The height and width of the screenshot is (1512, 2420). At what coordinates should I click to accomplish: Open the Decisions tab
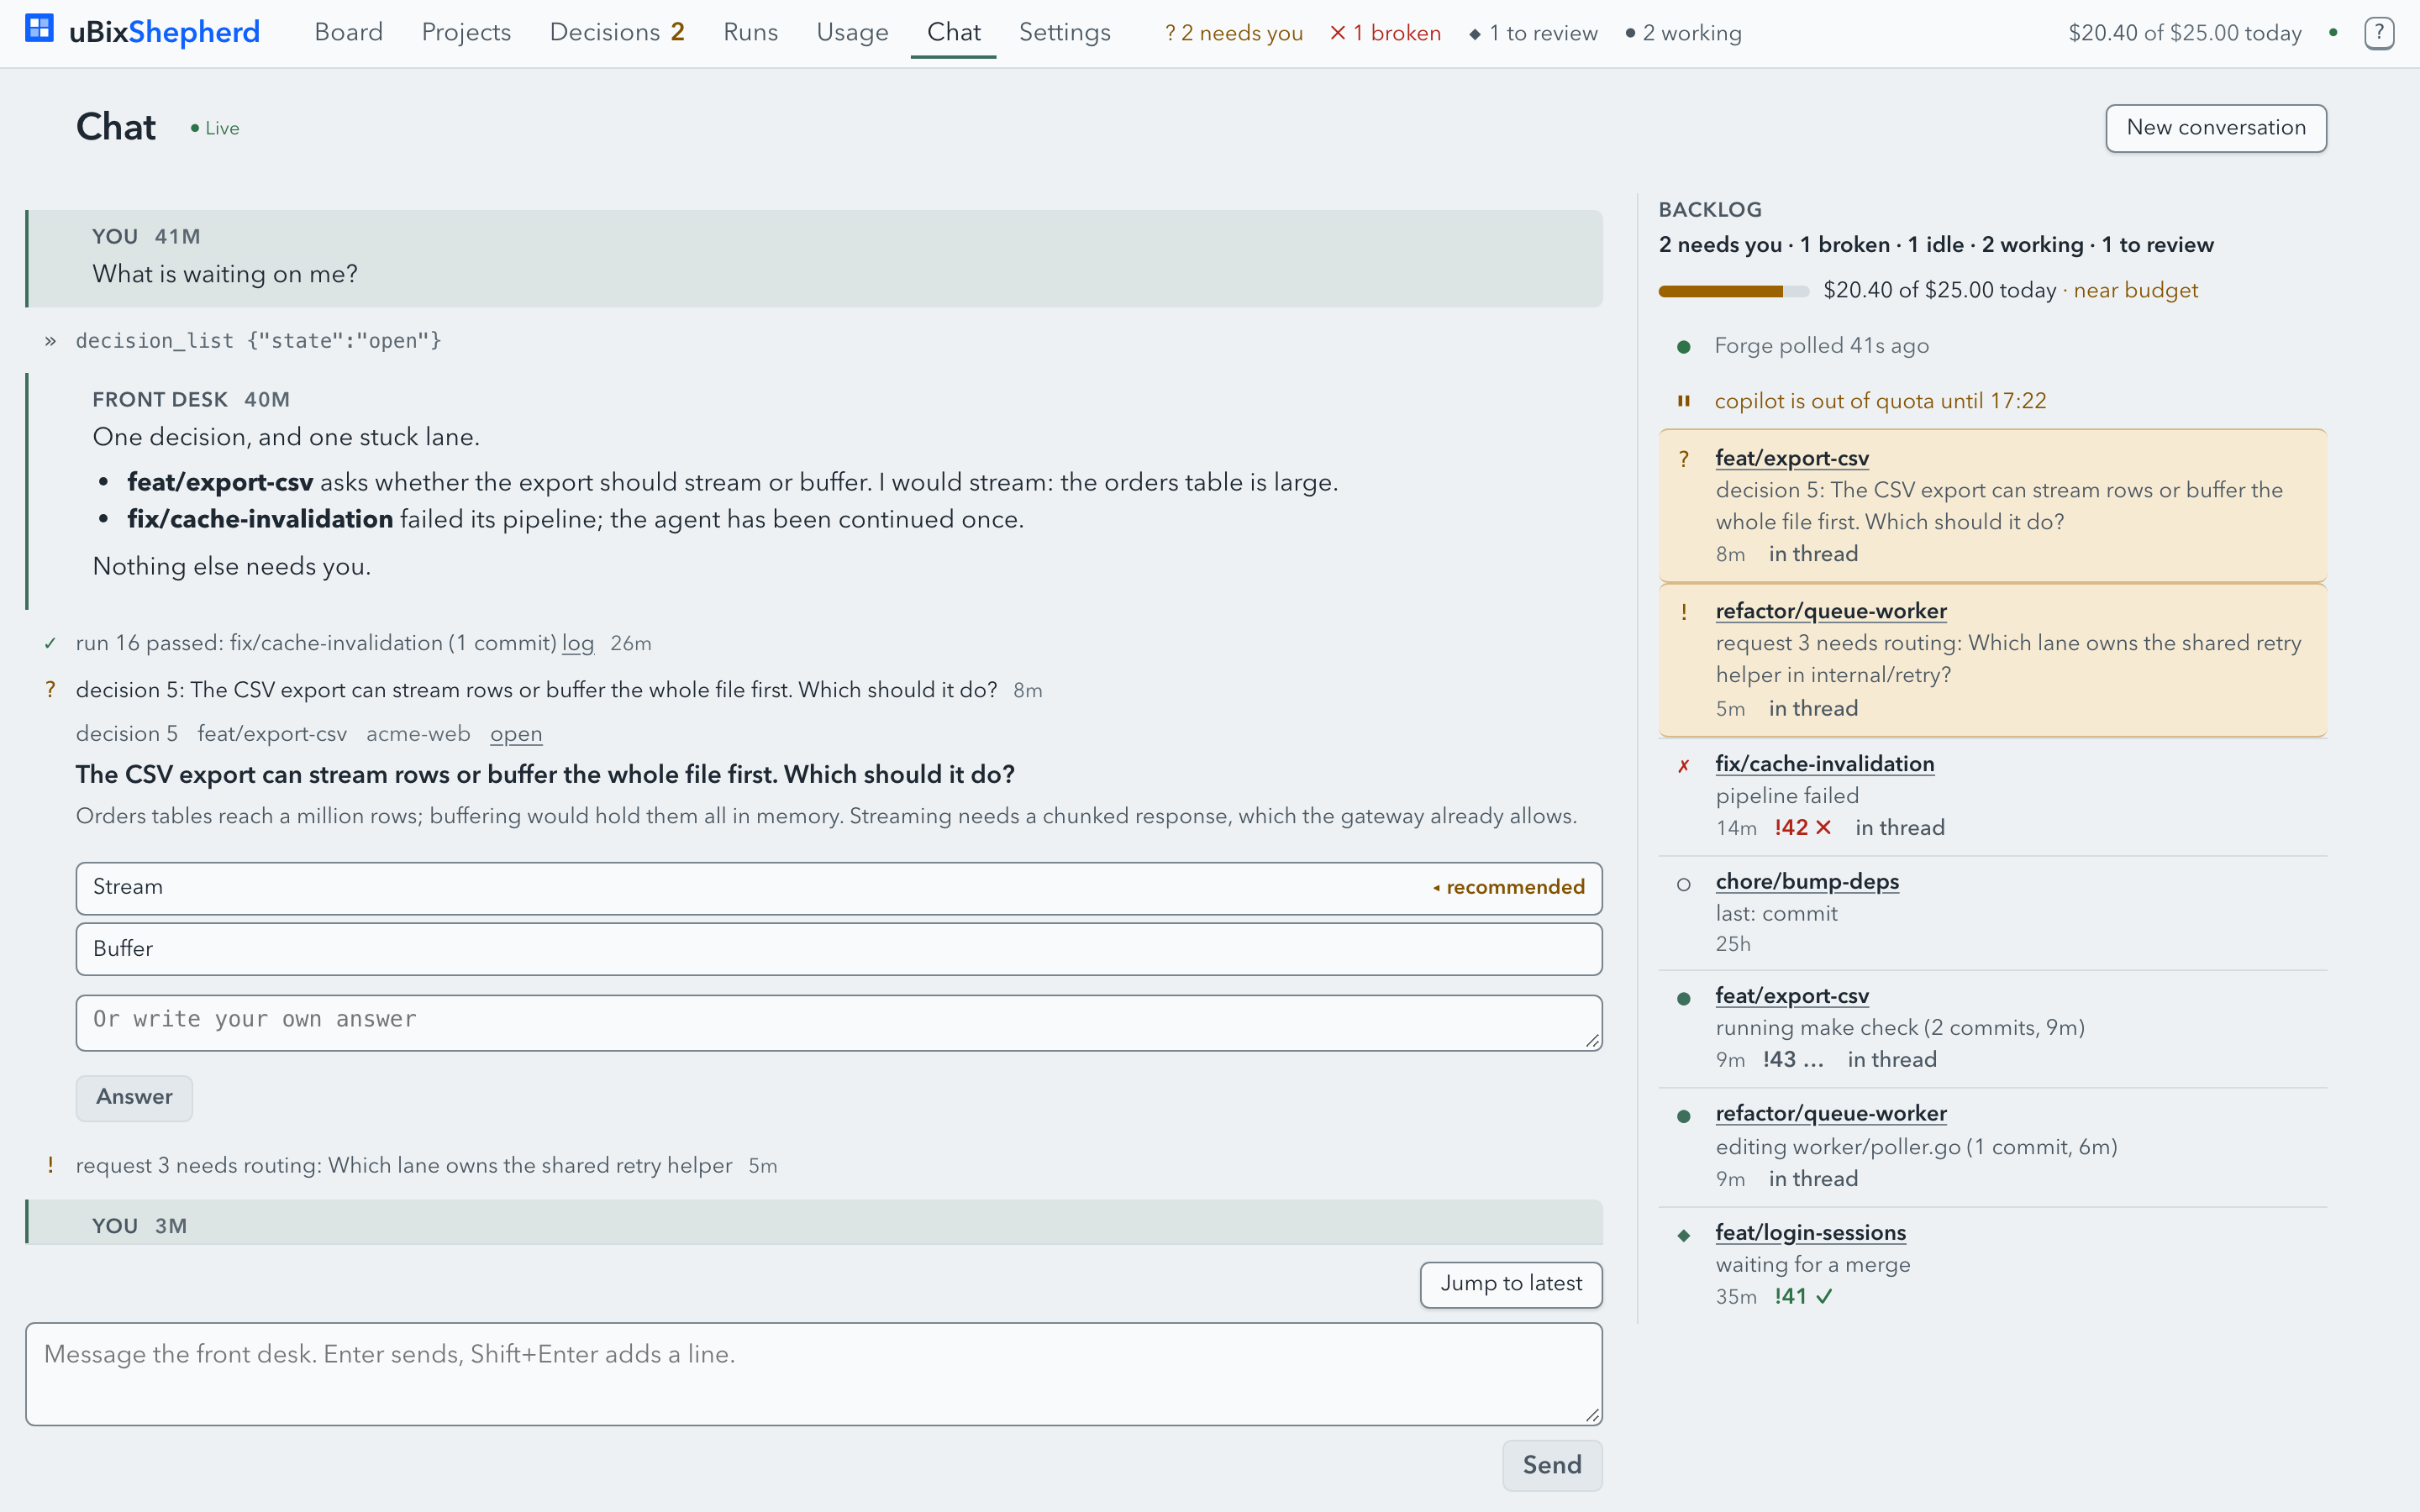[617, 32]
